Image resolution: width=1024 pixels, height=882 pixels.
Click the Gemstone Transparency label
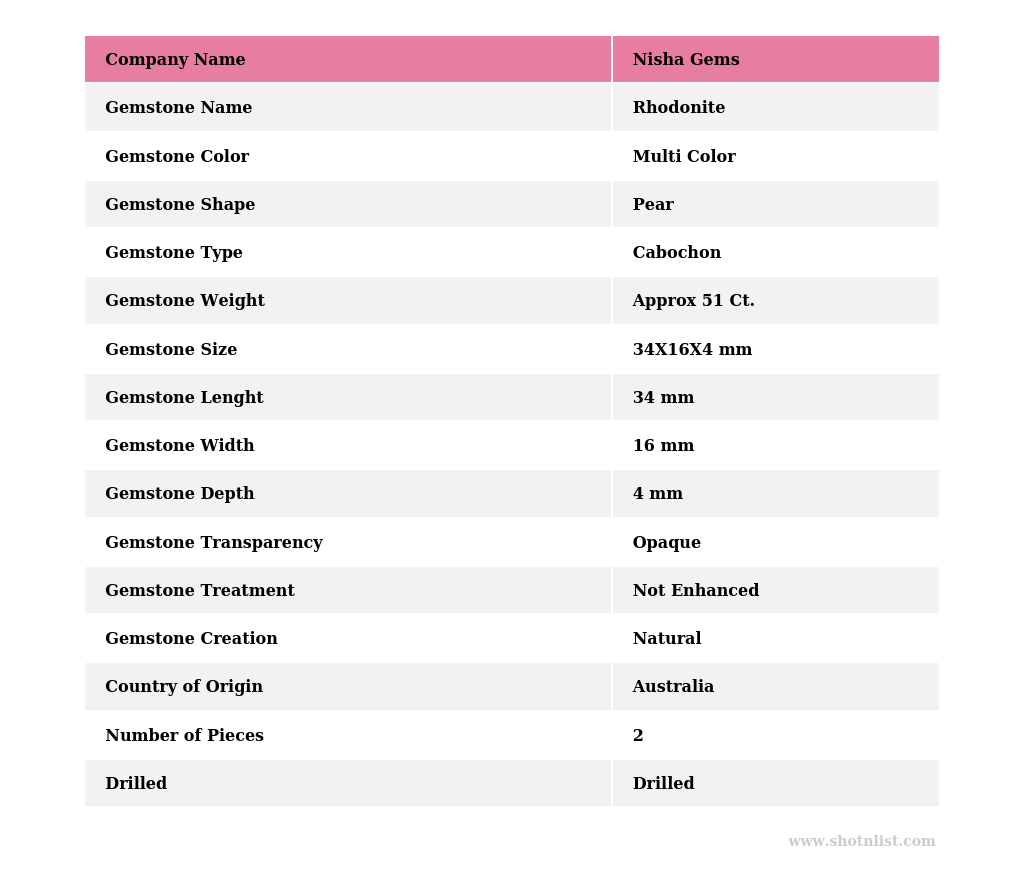[214, 543]
